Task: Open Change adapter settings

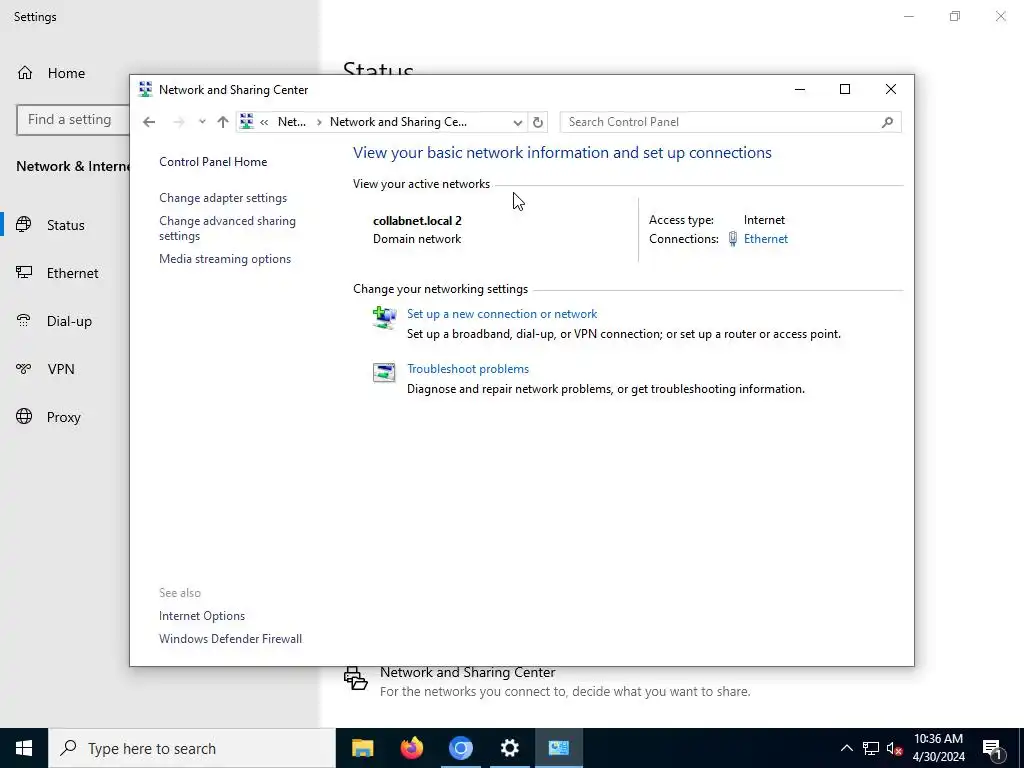Action: coord(223,198)
